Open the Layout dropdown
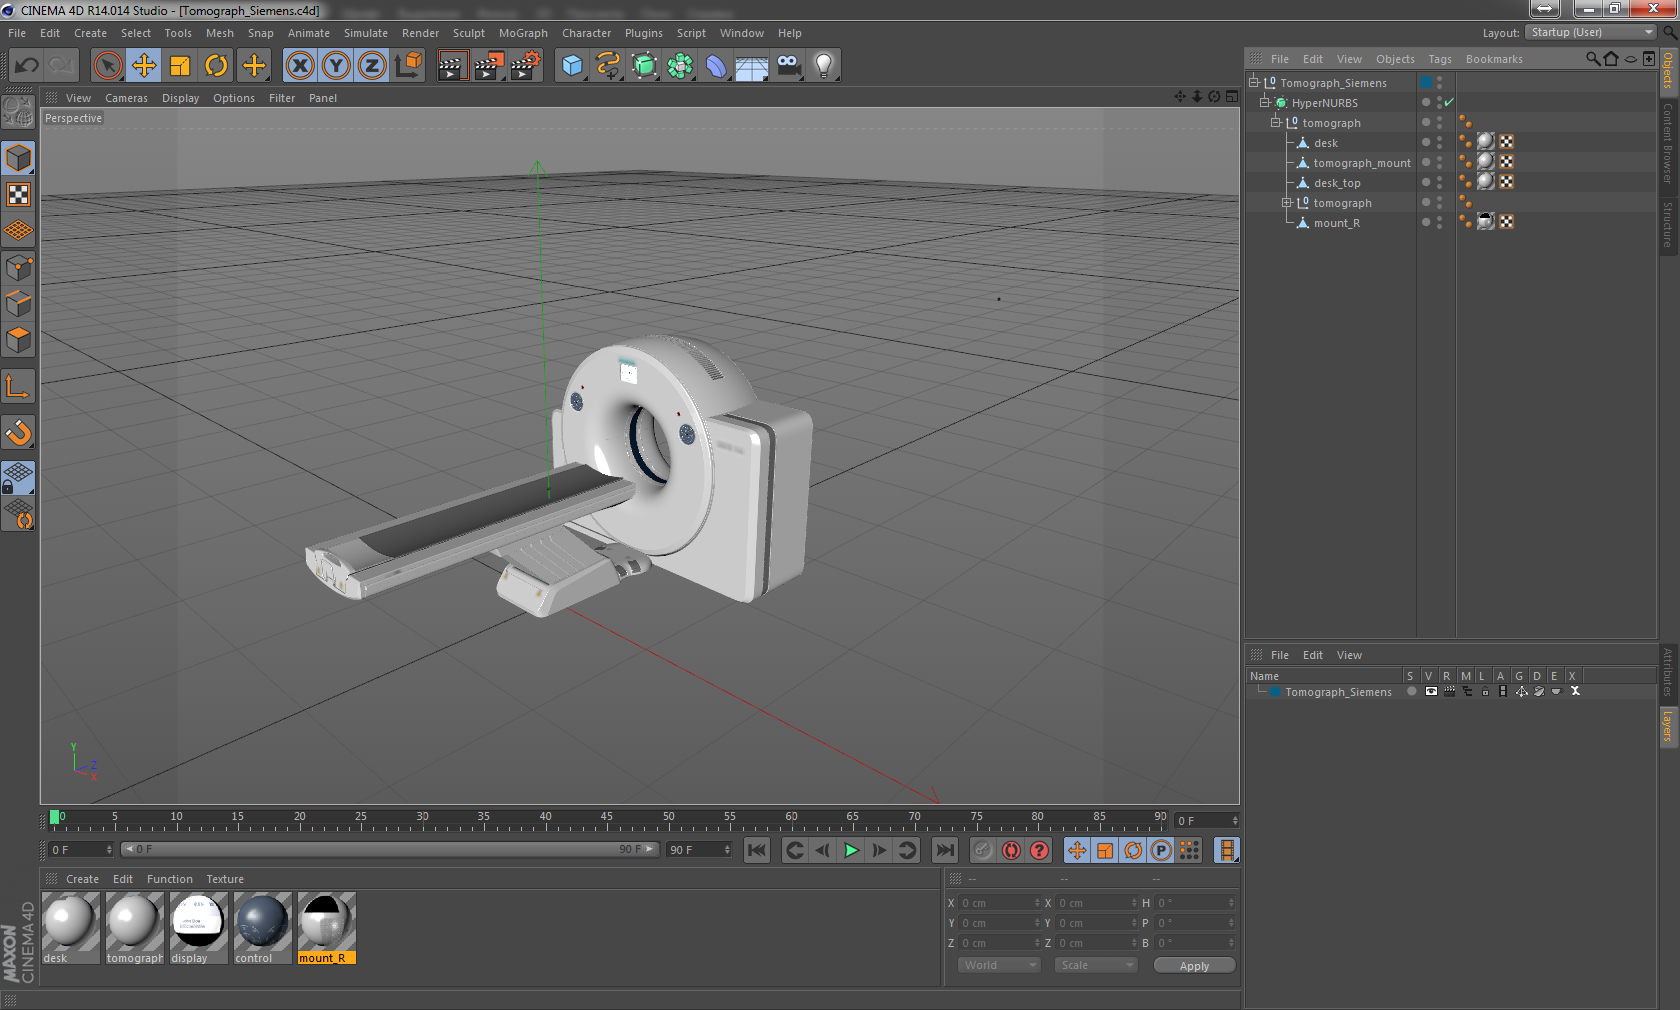Screen dimensions: 1680x1010 pyautogui.click(x=1591, y=32)
